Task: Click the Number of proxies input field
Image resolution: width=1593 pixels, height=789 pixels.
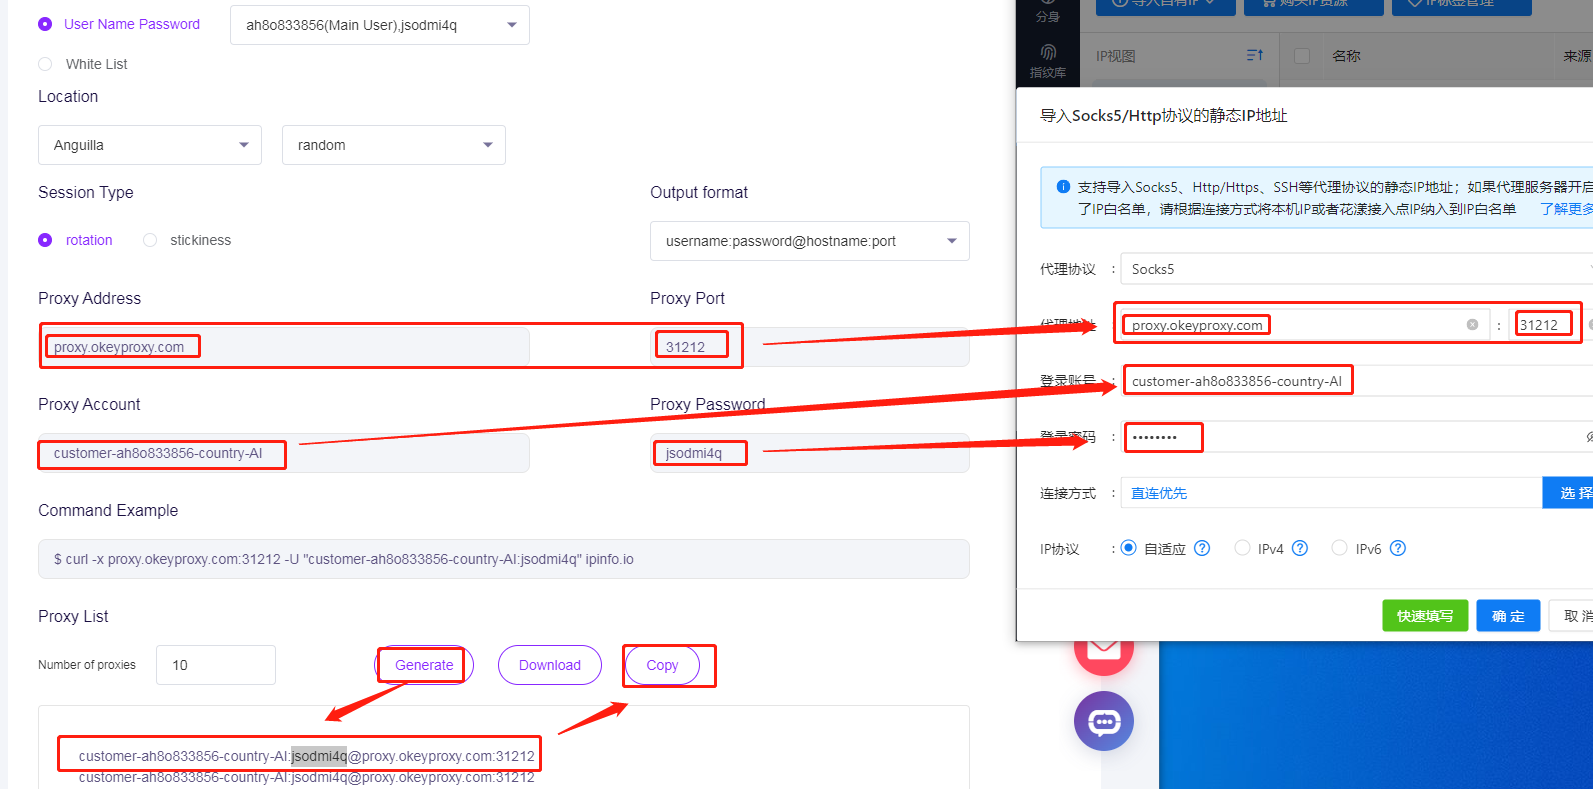Action: click(216, 665)
